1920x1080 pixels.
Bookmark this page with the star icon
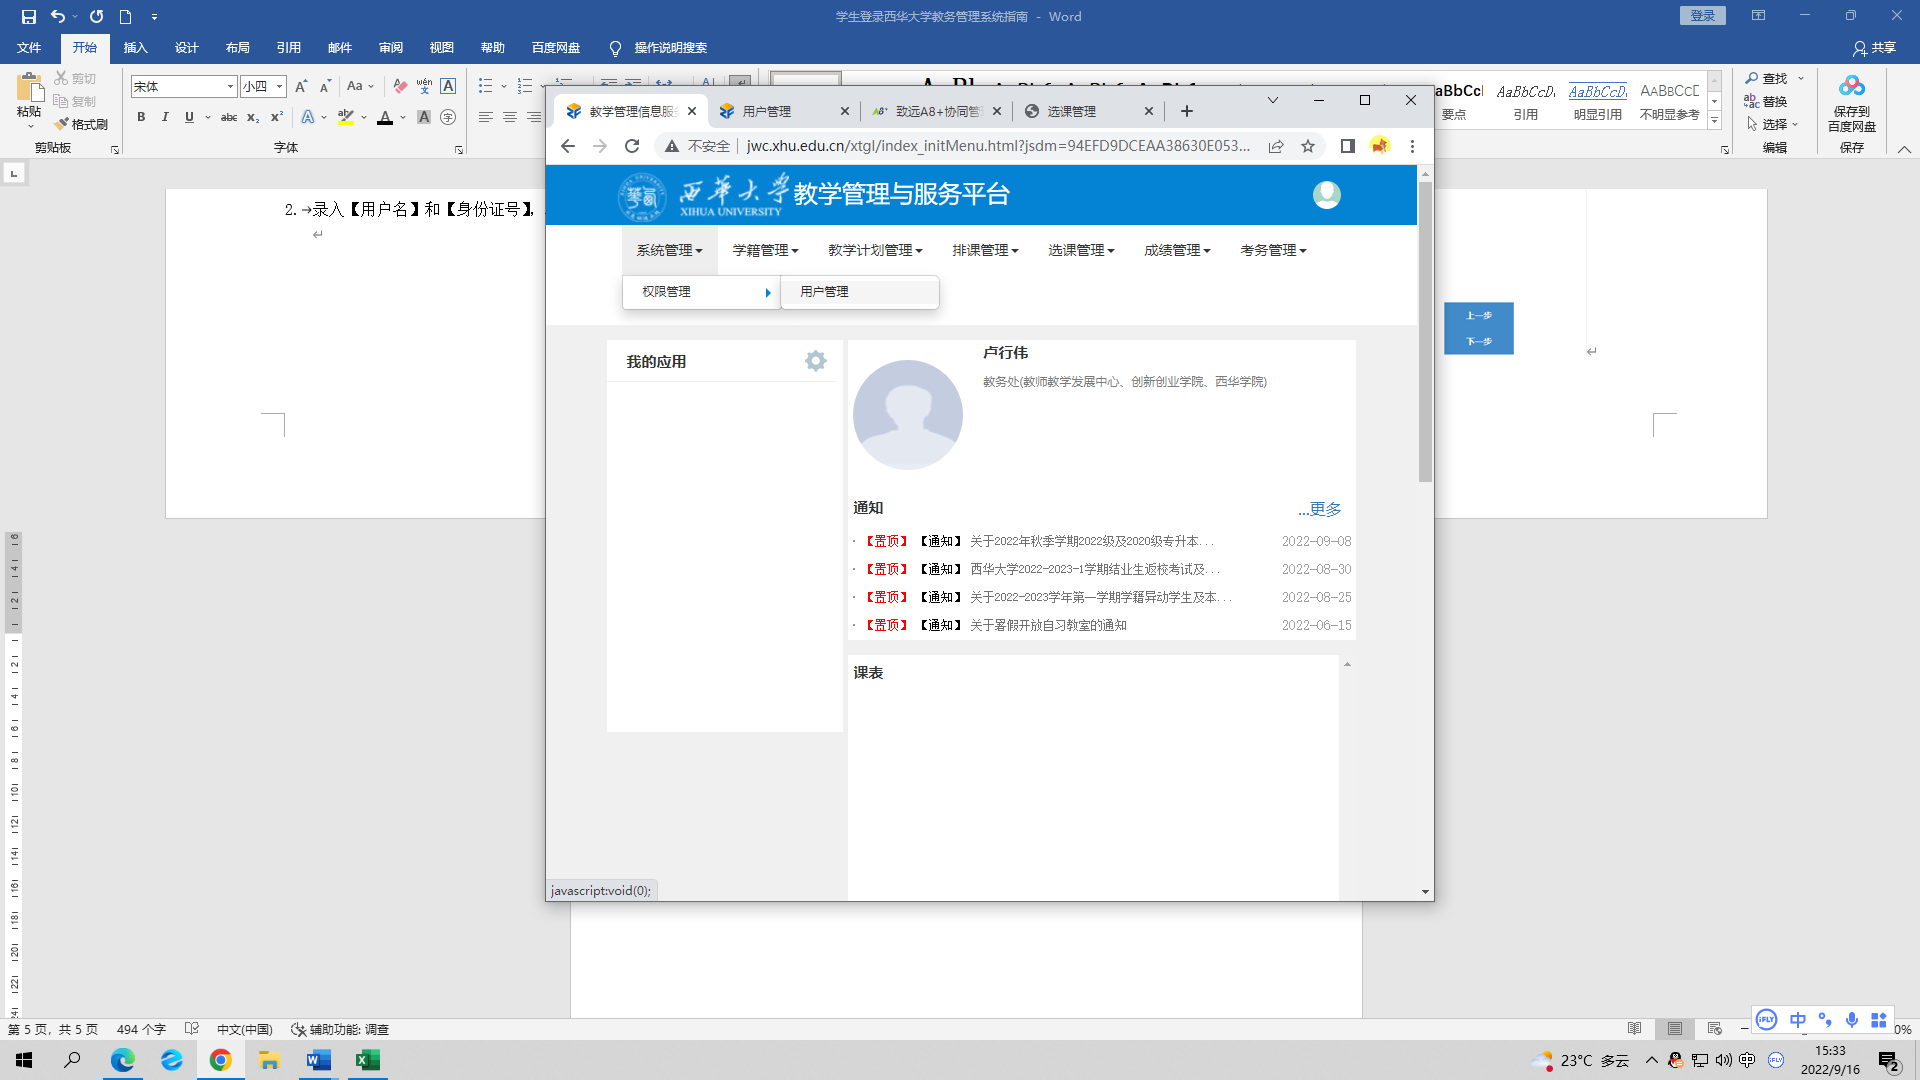pyautogui.click(x=1308, y=146)
